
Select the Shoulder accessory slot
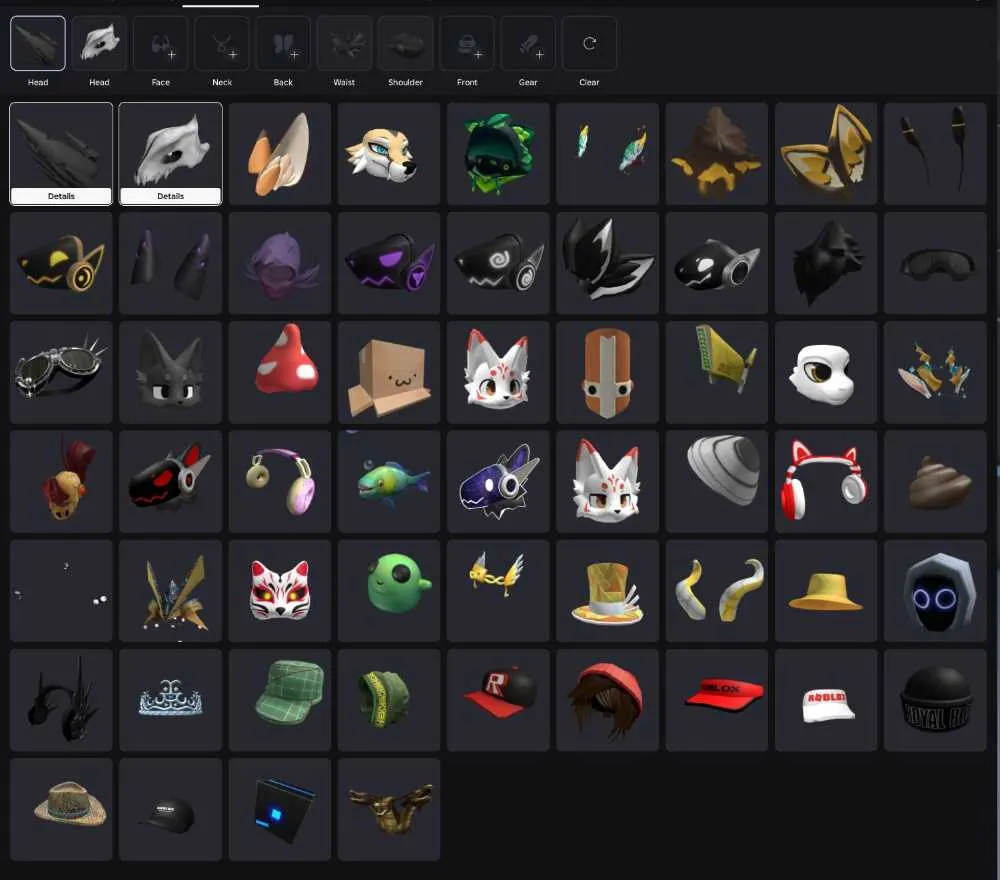(x=406, y=43)
